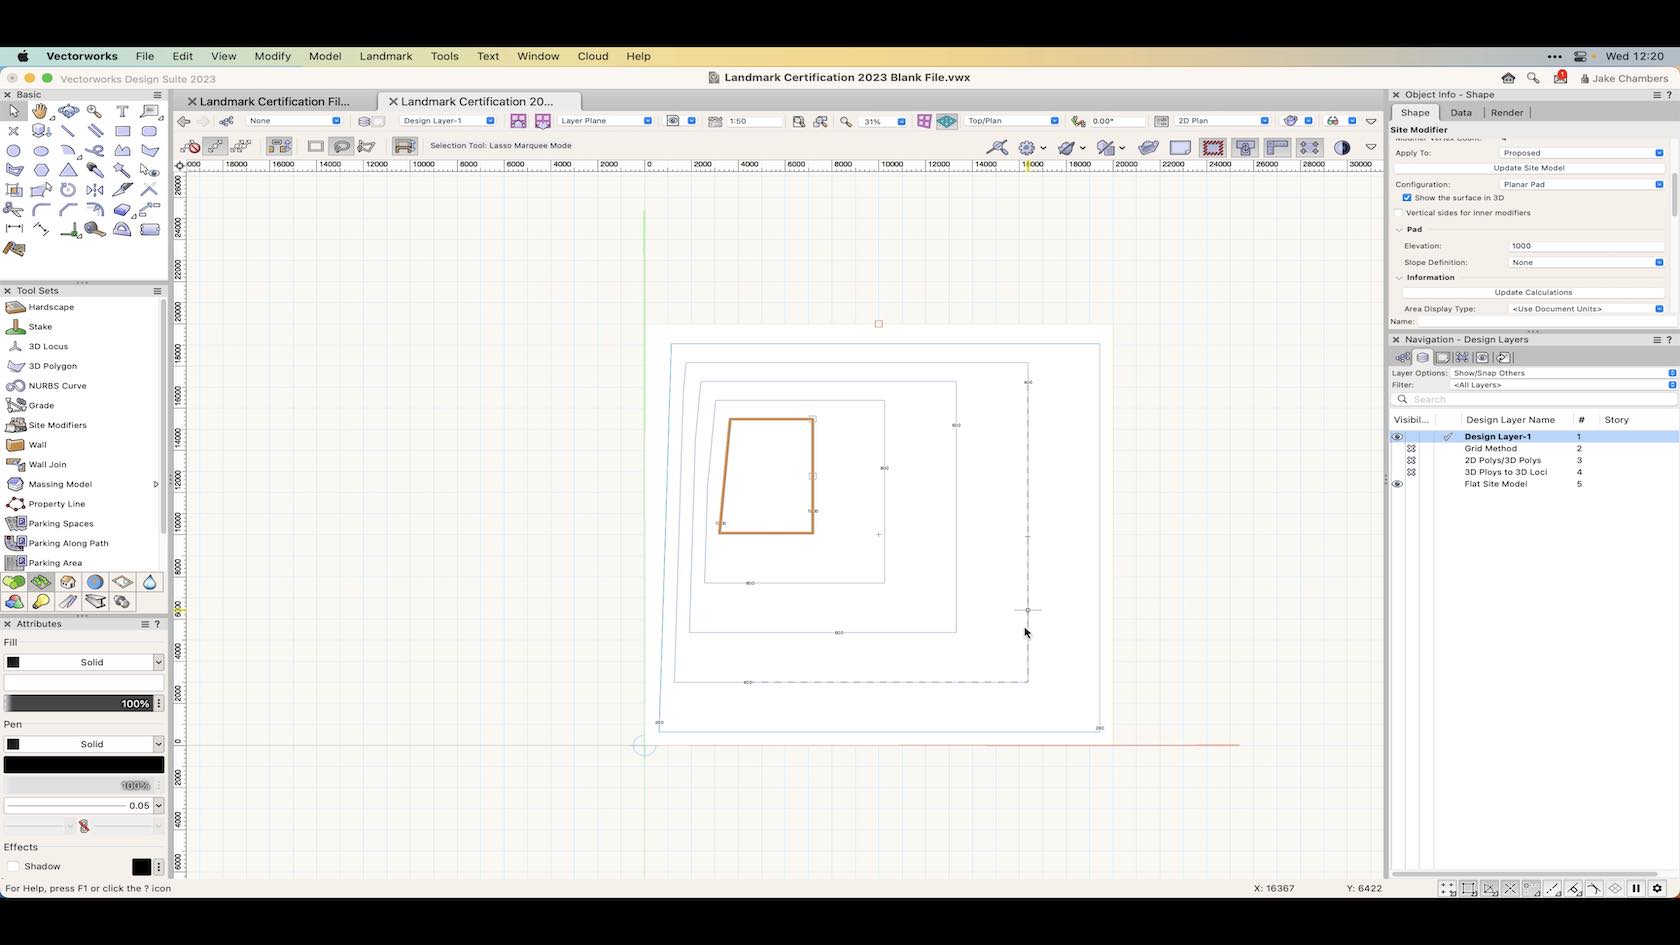Open the Slope Definition dropdown

pos(1585,263)
